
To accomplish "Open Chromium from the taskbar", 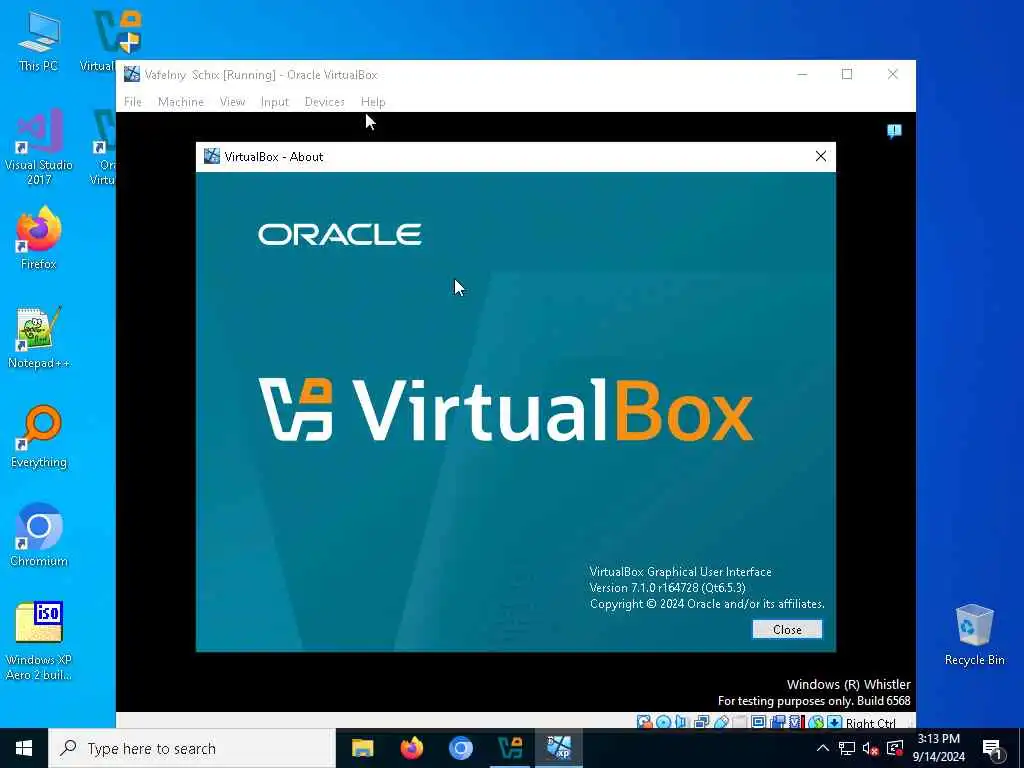I will (460, 748).
